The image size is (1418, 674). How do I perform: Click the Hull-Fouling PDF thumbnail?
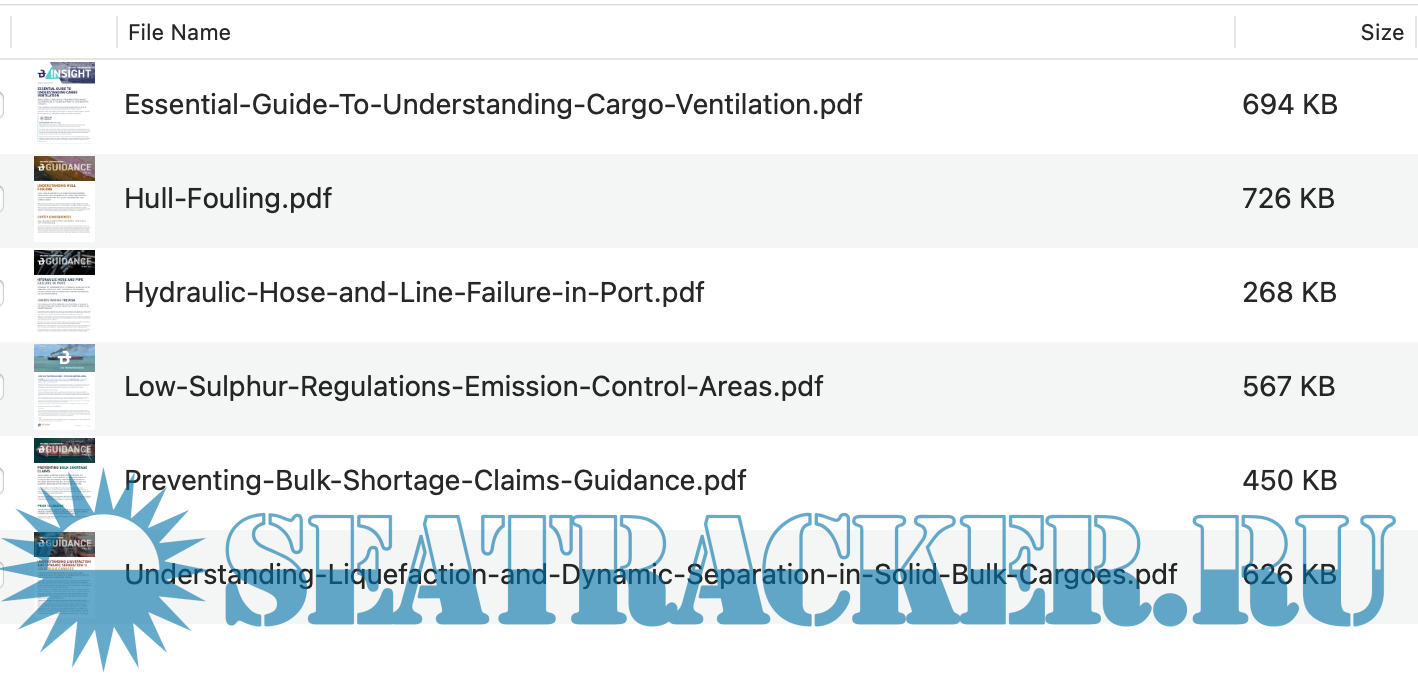pyautogui.click(x=64, y=198)
